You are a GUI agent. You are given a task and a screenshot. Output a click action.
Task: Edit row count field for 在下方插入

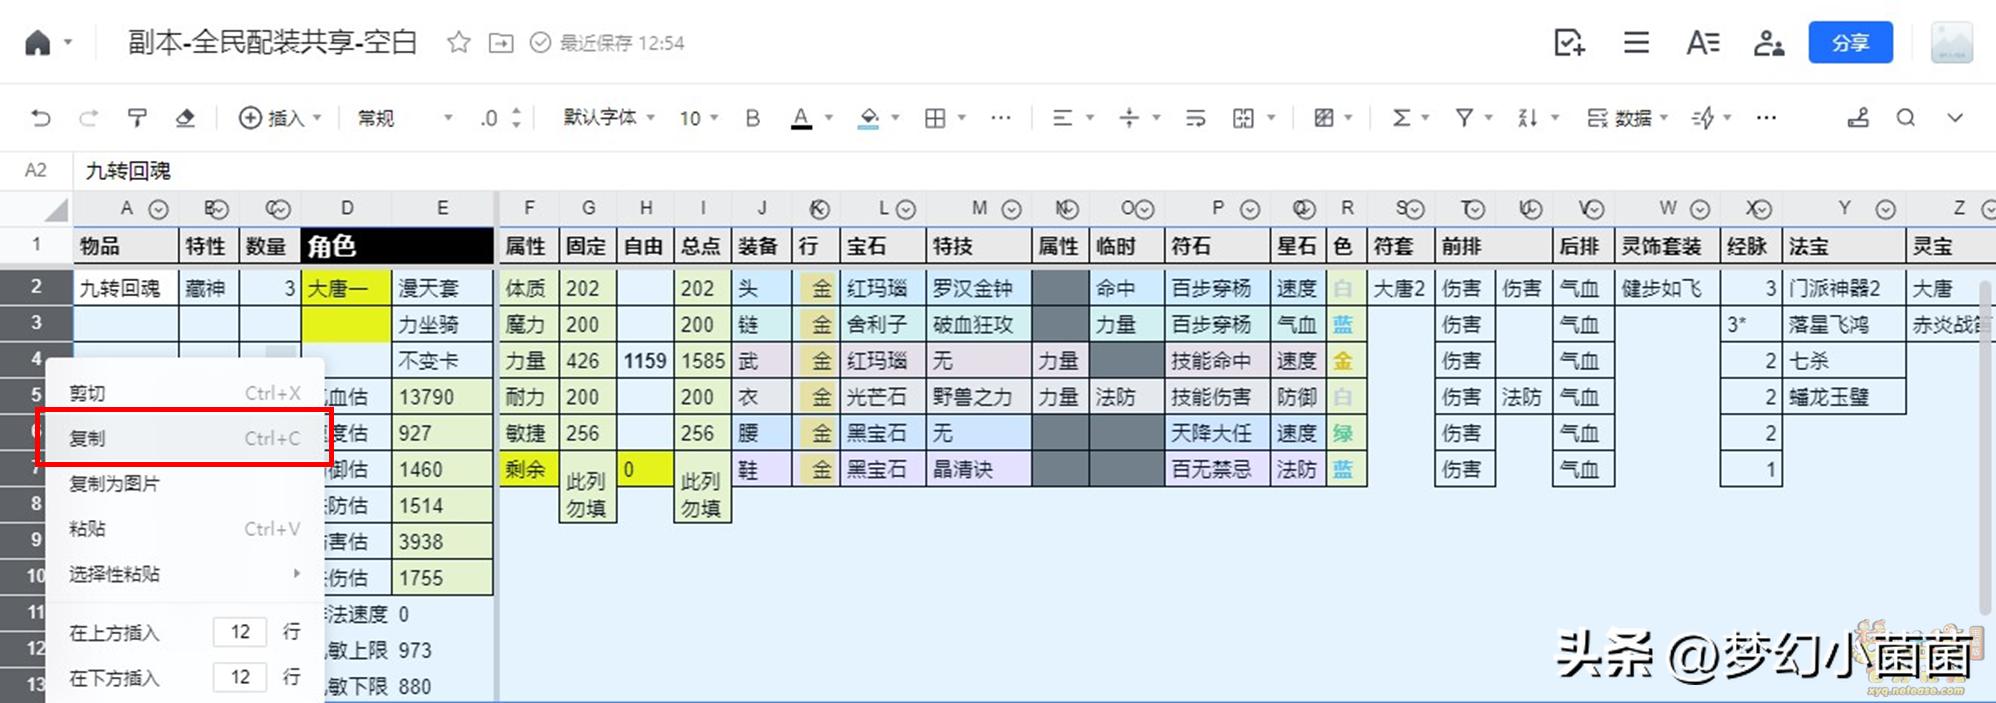point(240,677)
